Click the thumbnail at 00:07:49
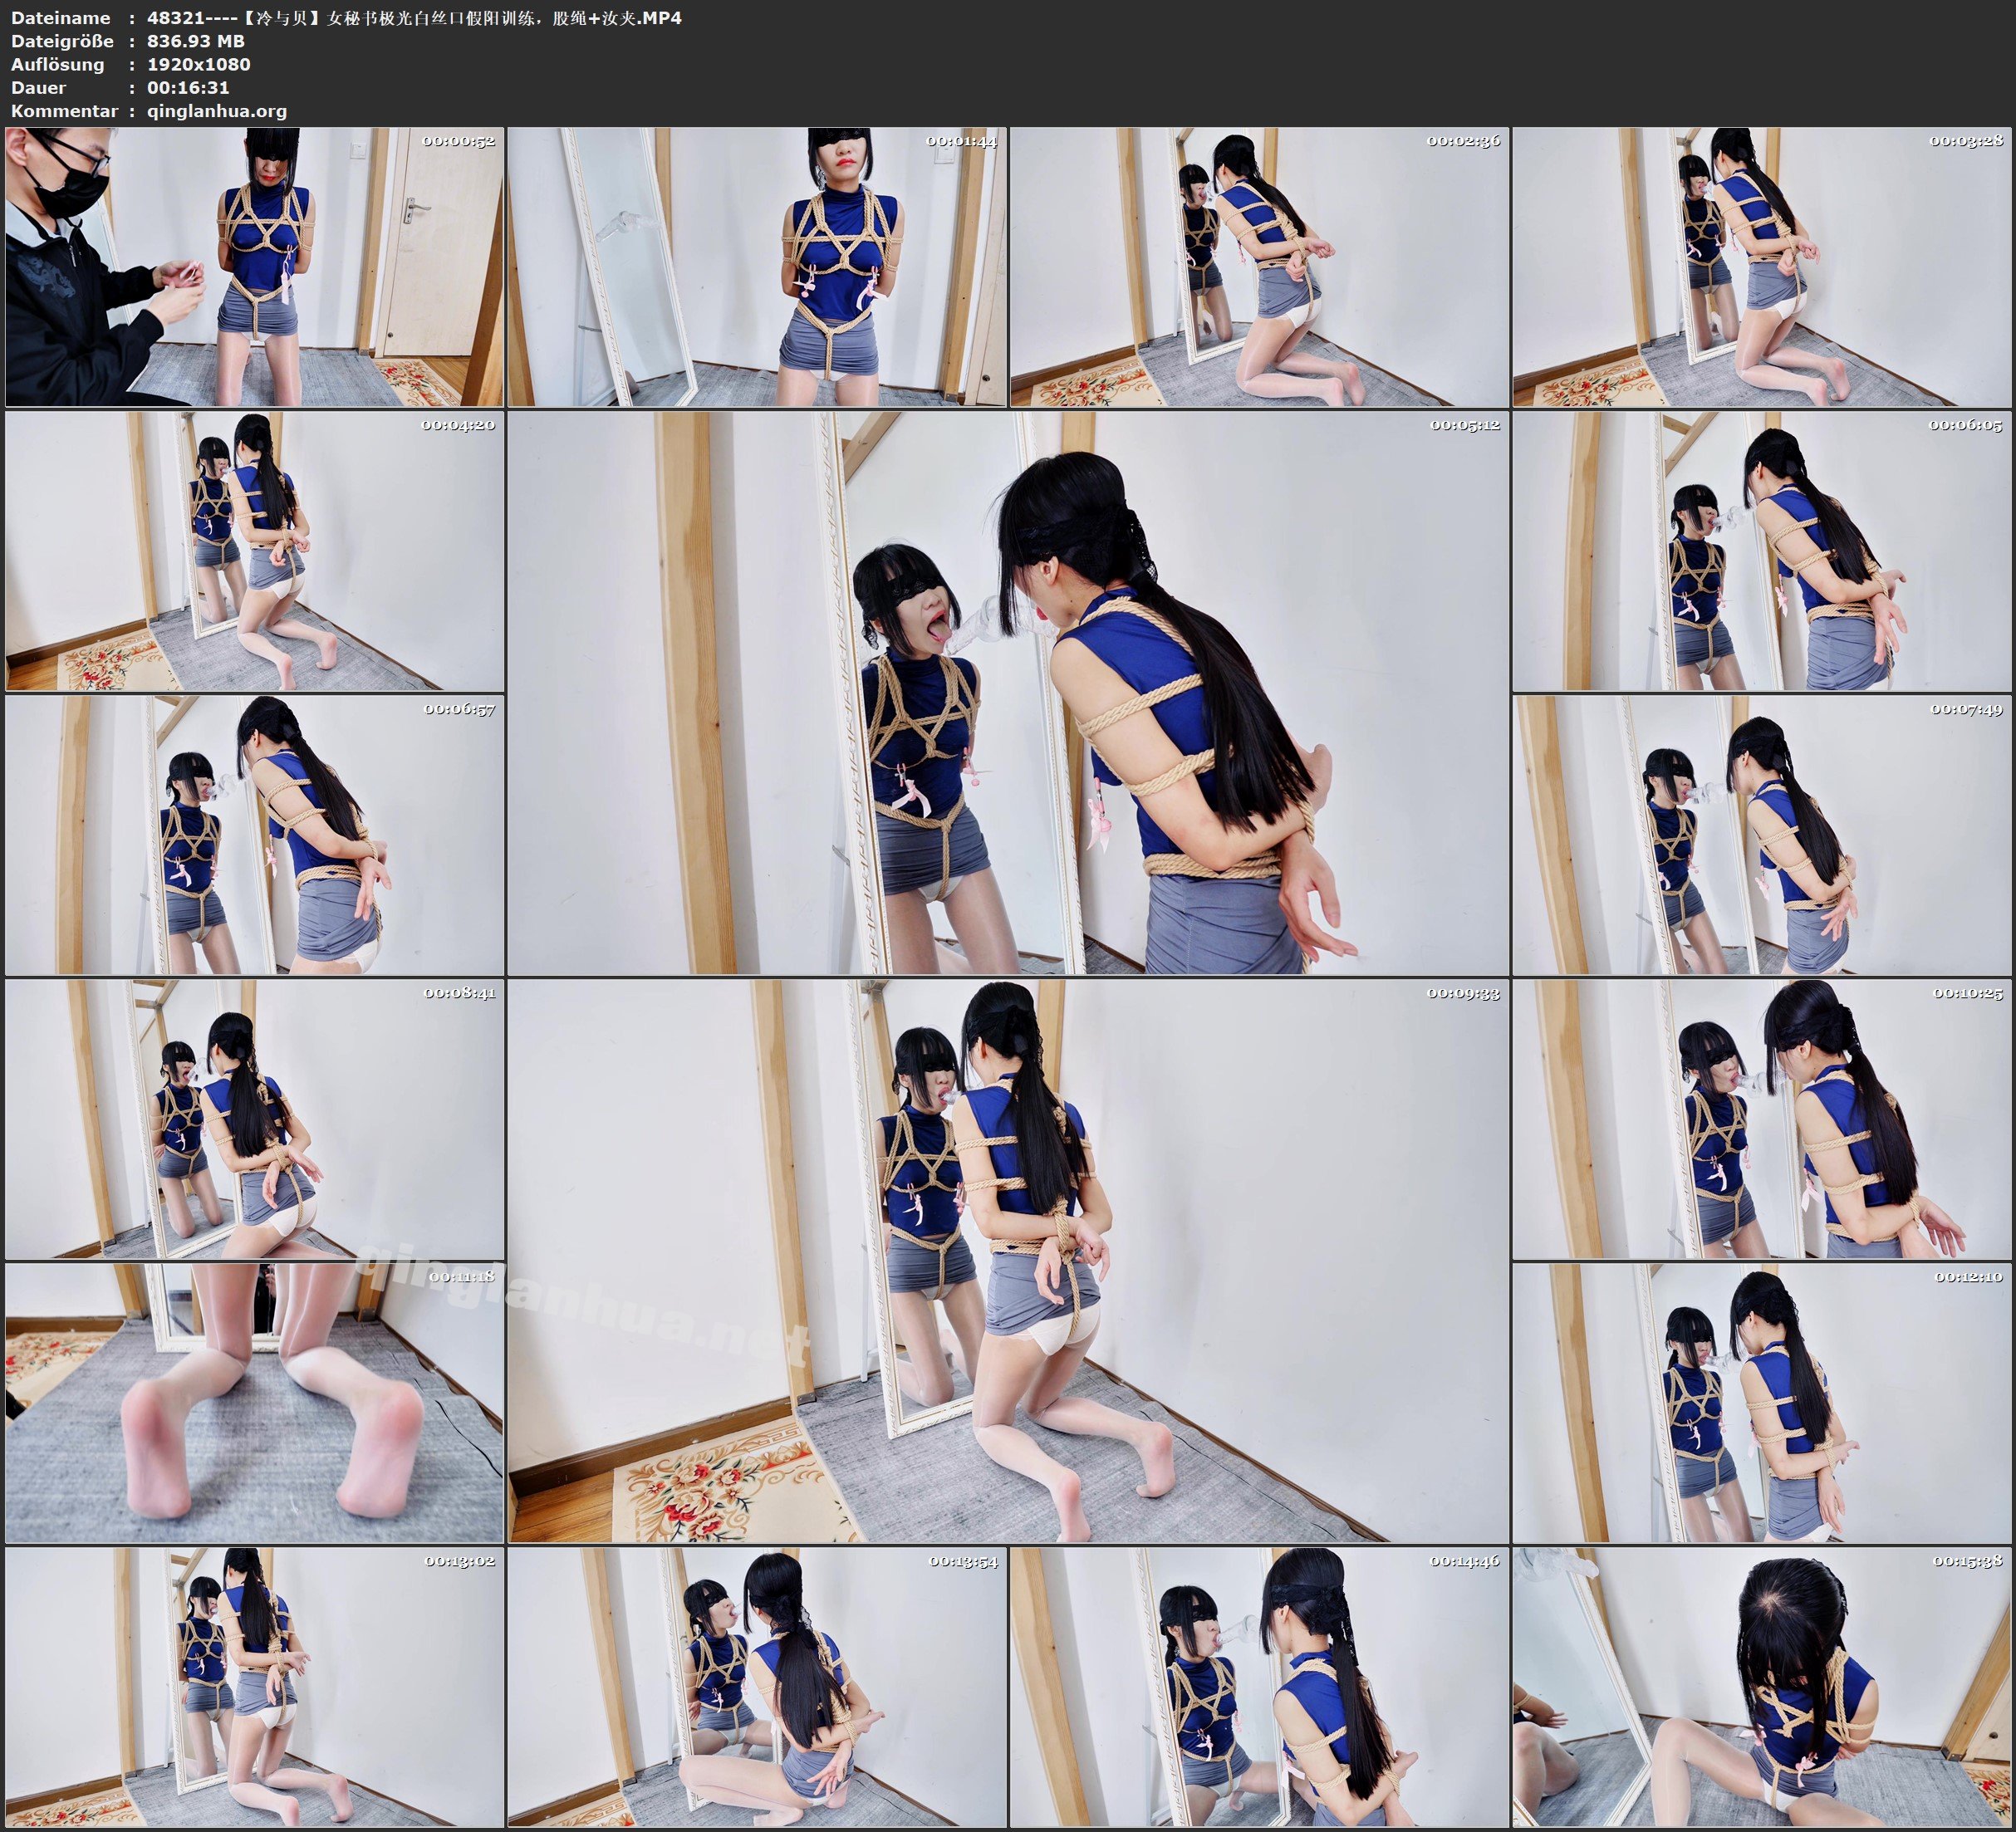 [1762, 835]
